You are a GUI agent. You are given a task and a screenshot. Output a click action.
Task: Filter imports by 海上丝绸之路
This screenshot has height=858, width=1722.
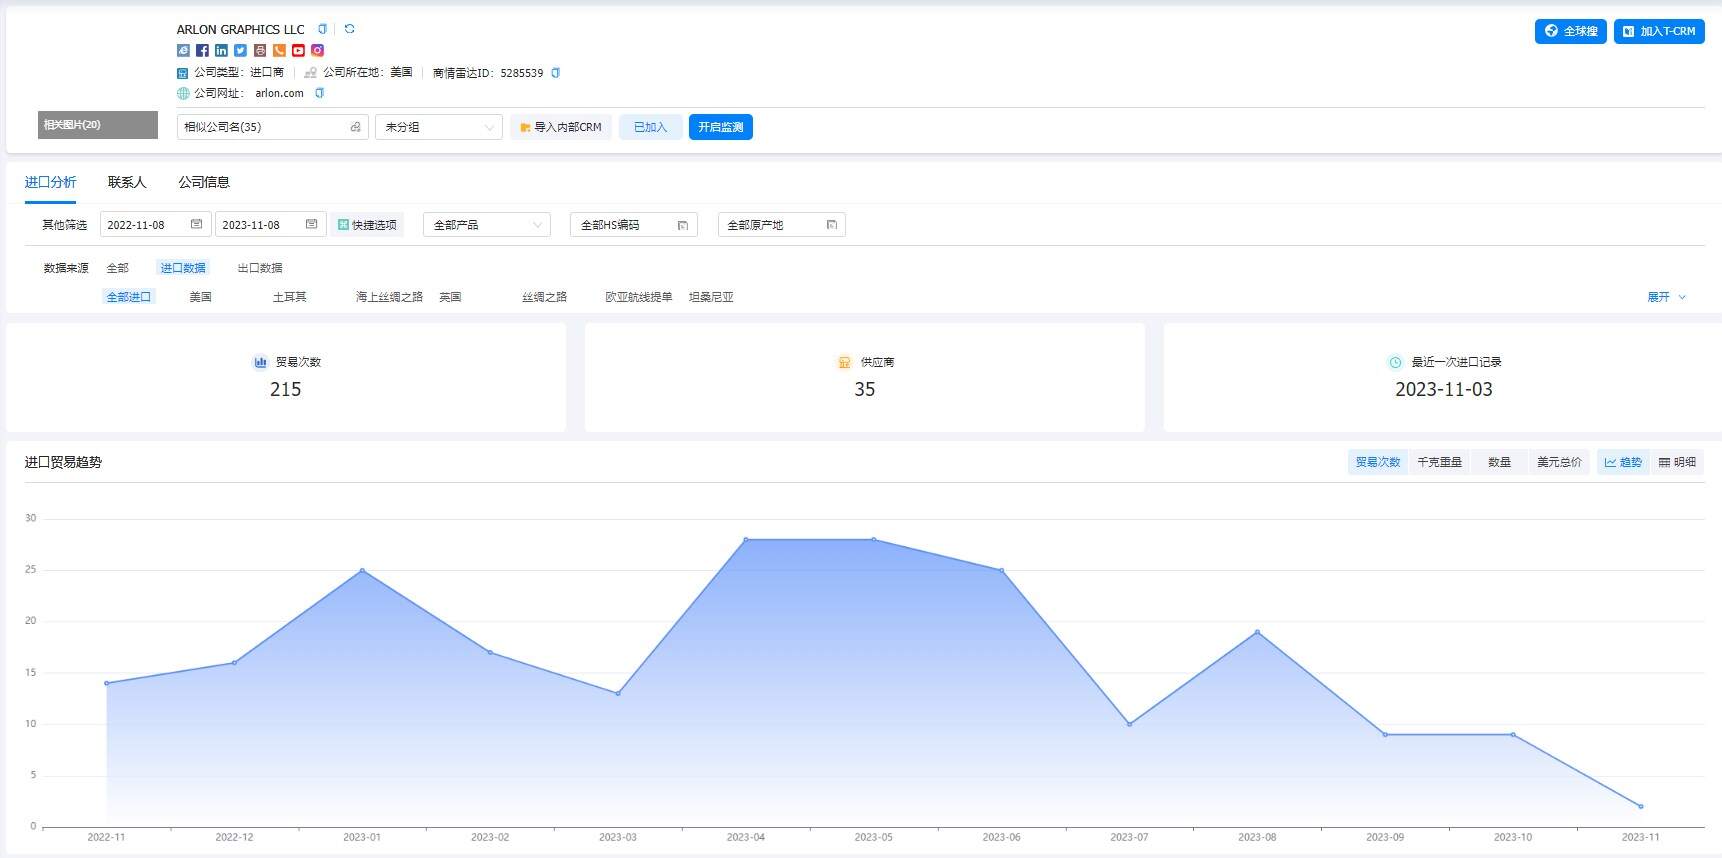pyautogui.click(x=389, y=297)
